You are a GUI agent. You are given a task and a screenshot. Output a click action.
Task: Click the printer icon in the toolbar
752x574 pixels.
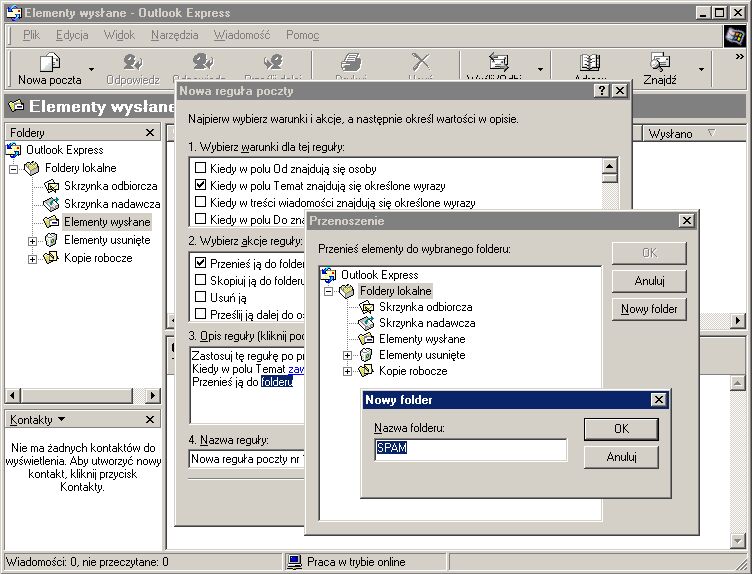(351, 62)
